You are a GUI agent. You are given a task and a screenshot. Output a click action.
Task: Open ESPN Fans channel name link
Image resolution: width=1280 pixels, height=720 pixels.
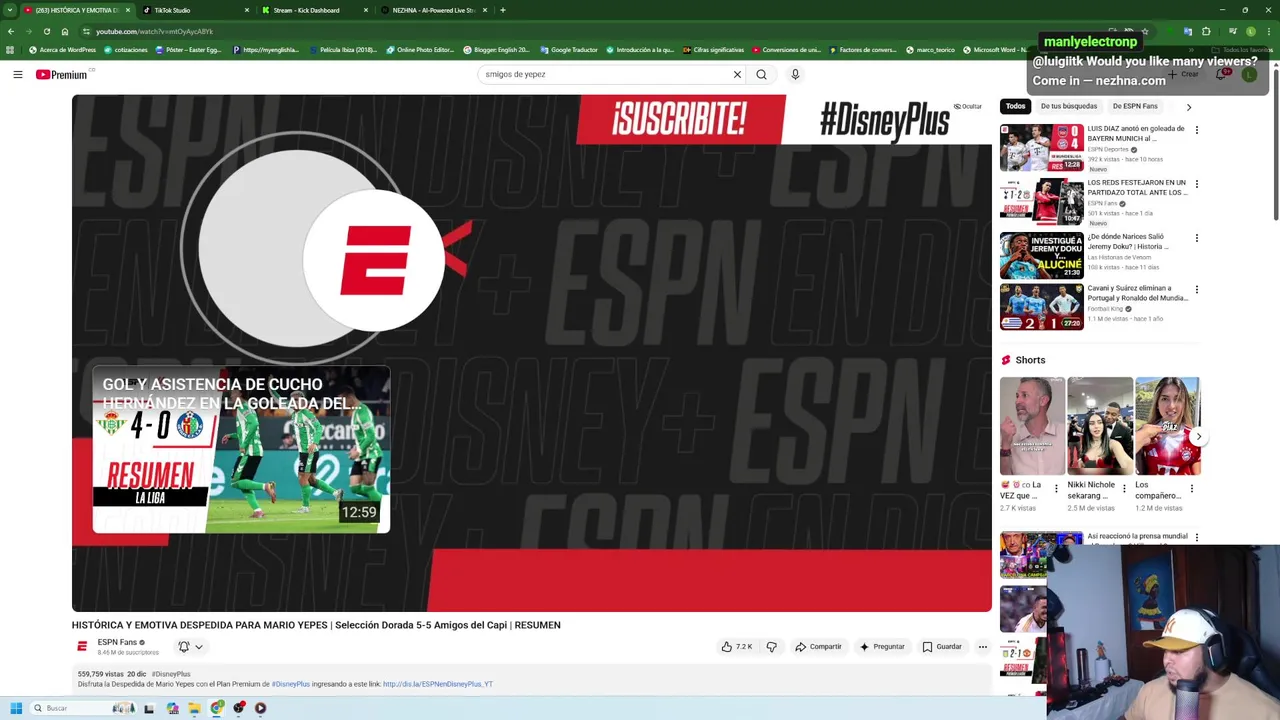117,642
